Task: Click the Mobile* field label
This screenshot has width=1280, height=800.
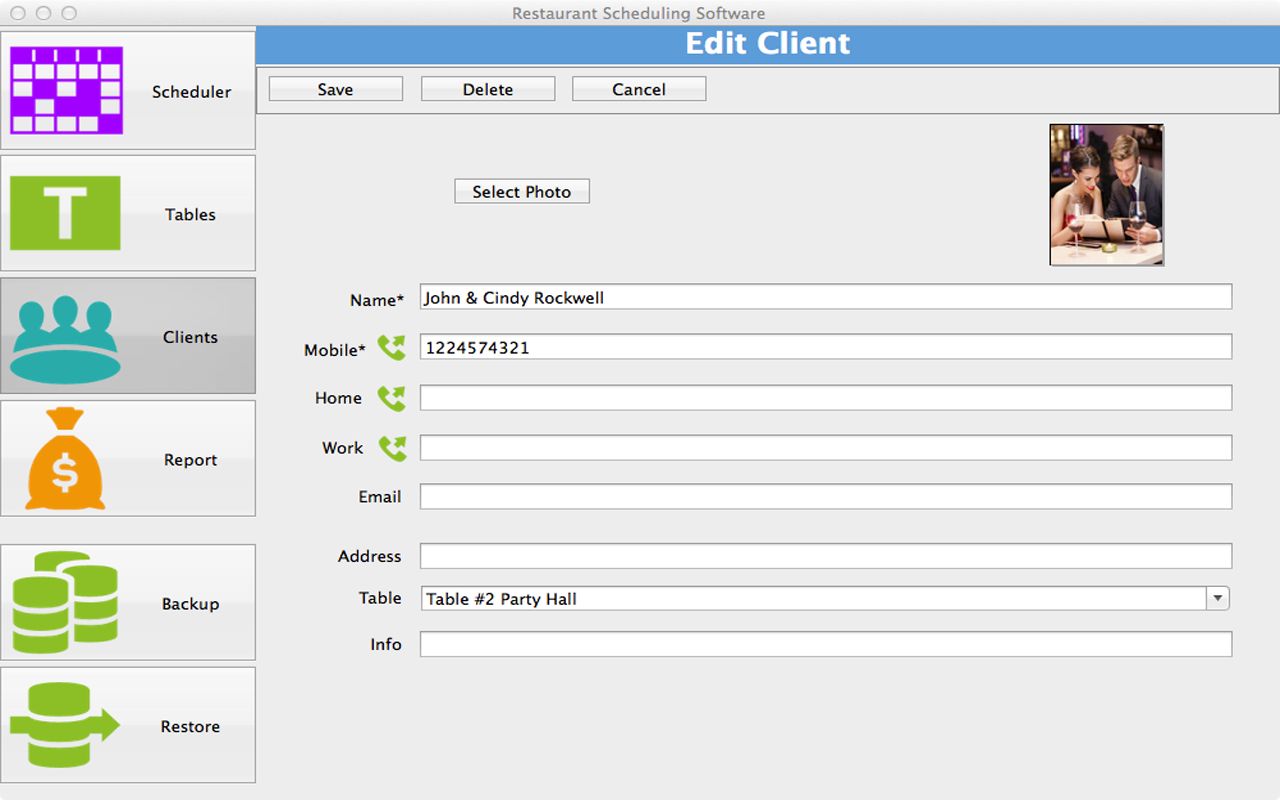Action: tap(335, 350)
